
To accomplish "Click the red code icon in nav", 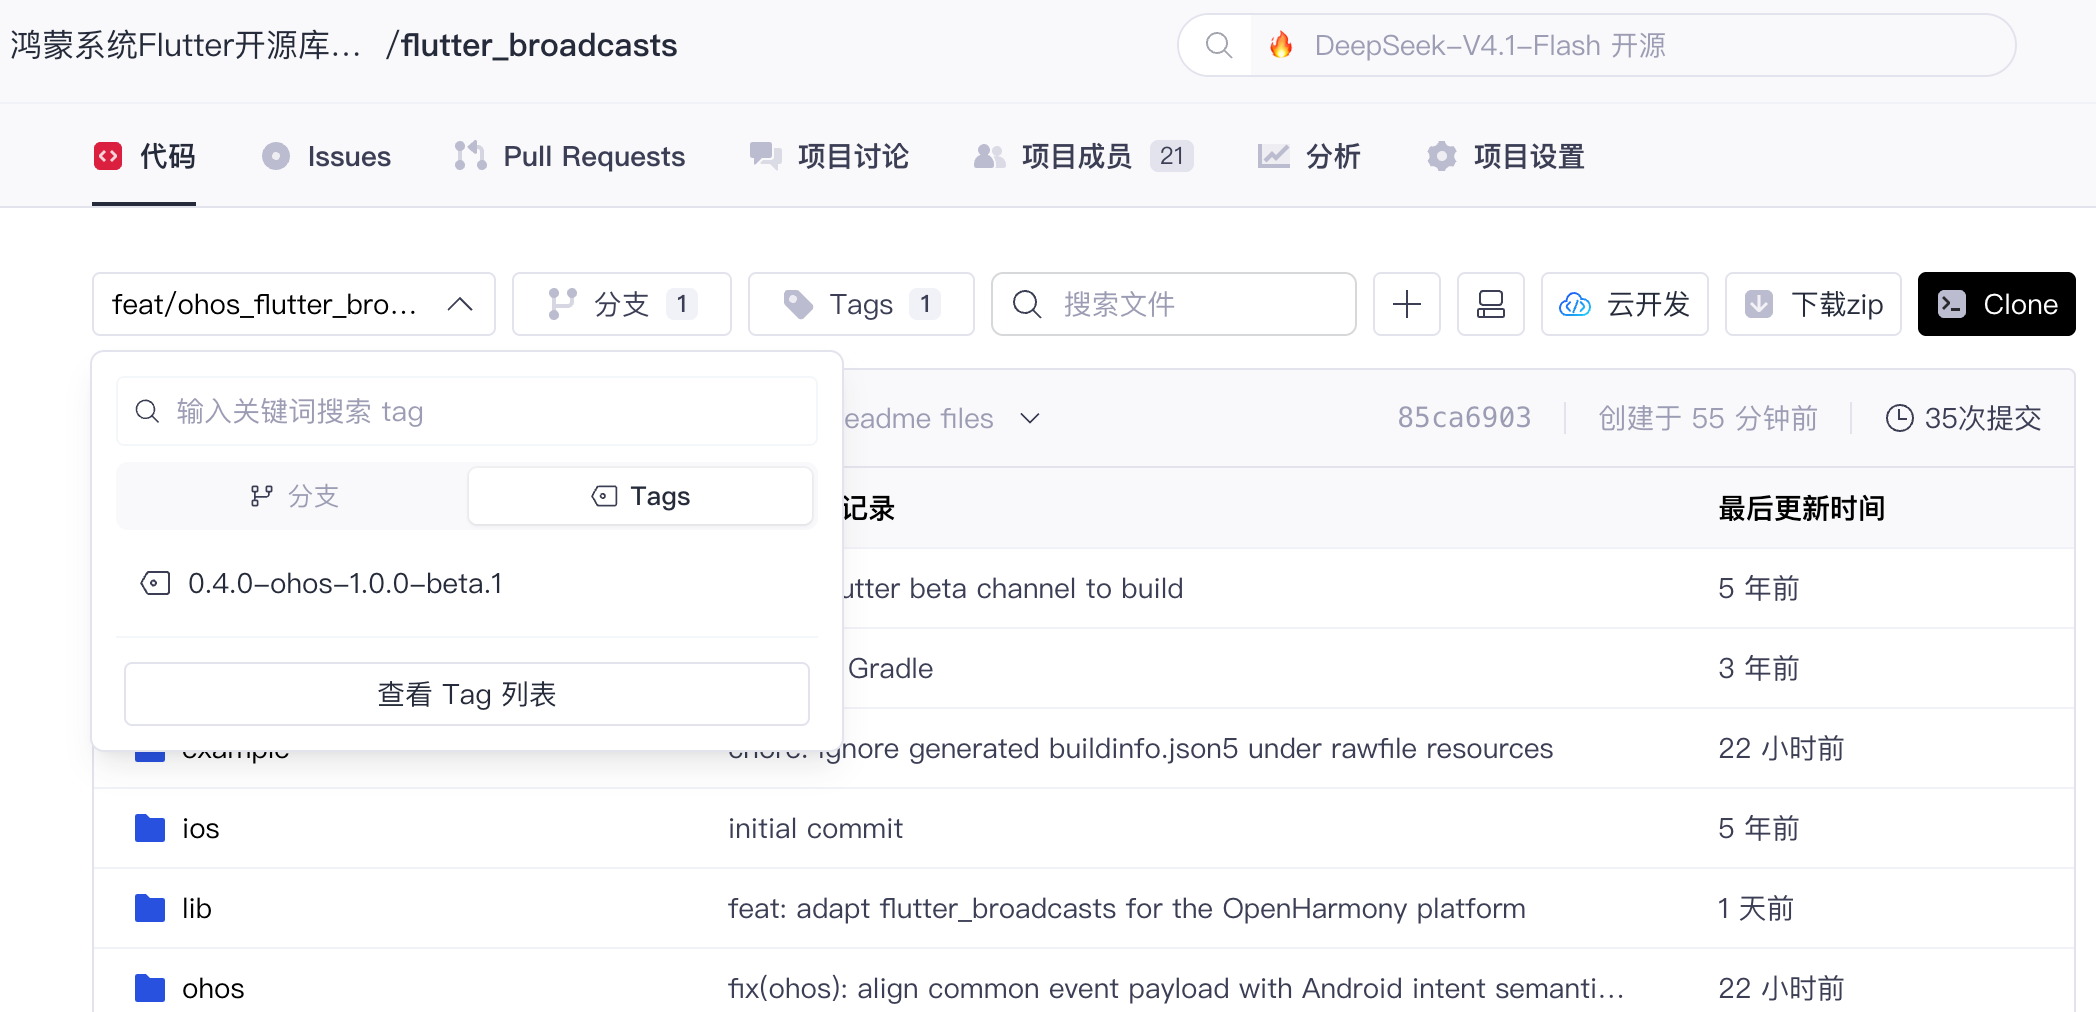I will pyautogui.click(x=108, y=156).
